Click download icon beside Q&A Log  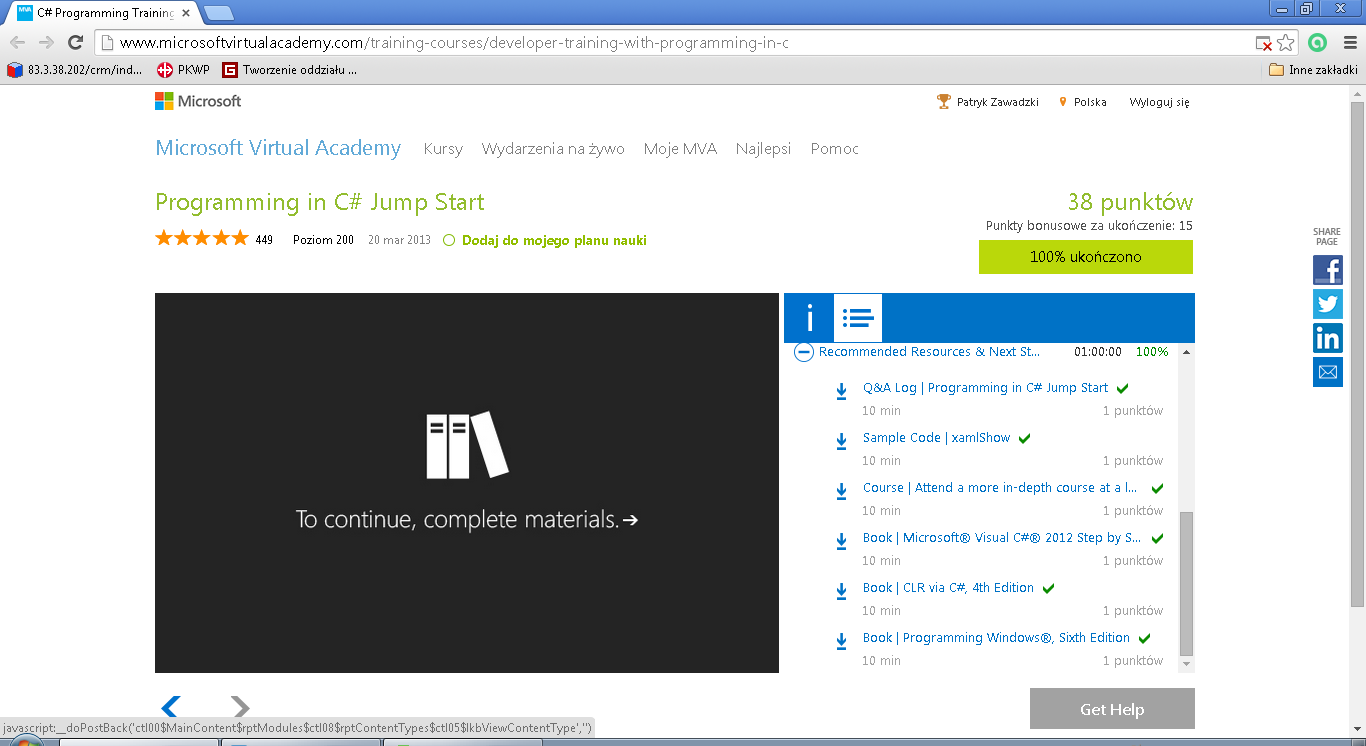tap(842, 391)
